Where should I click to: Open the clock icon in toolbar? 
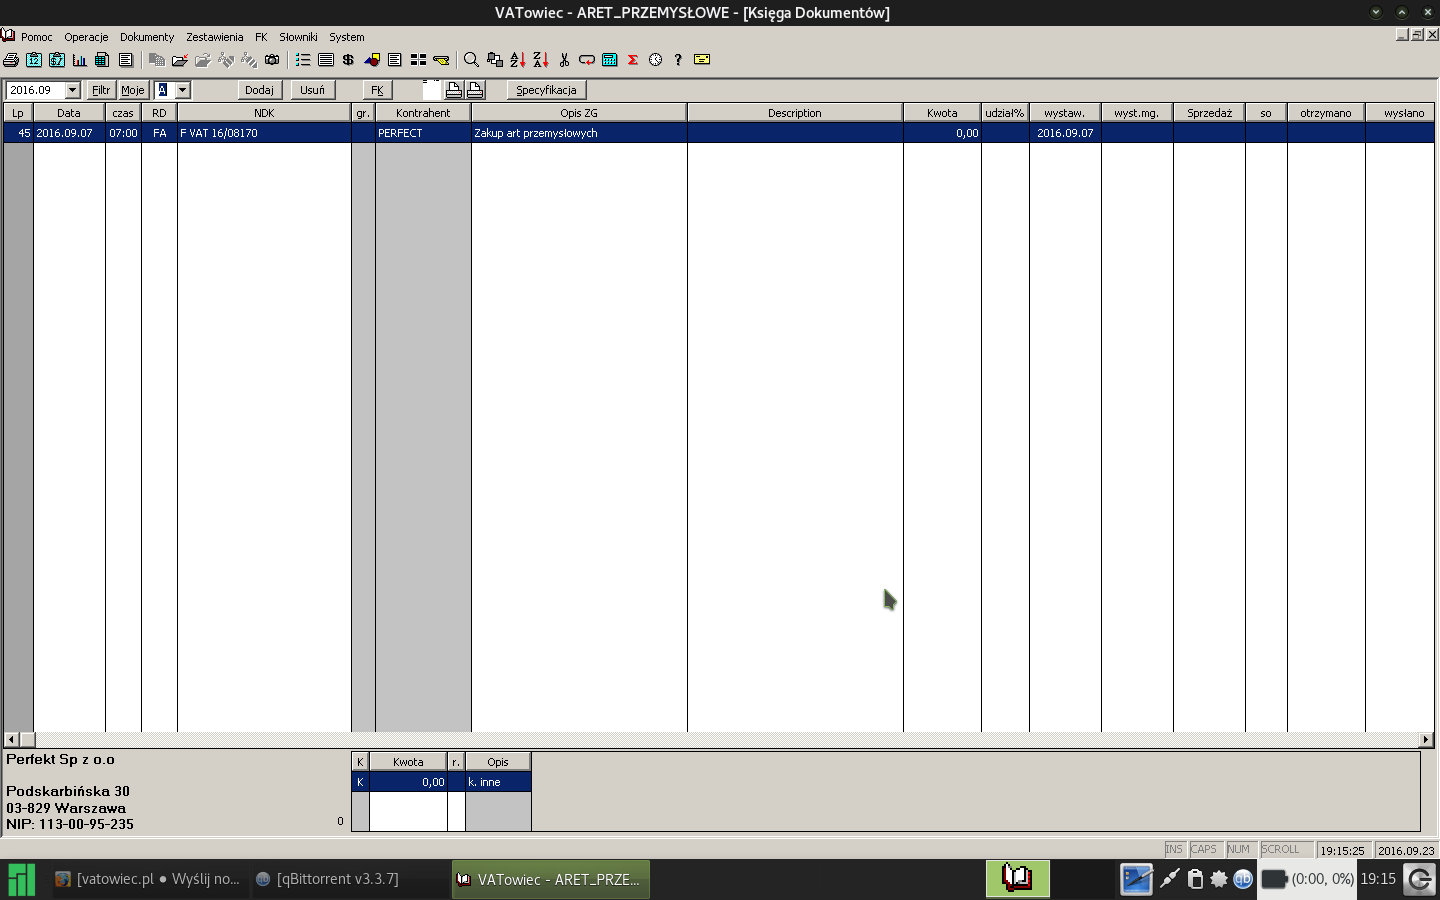click(x=656, y=60)
